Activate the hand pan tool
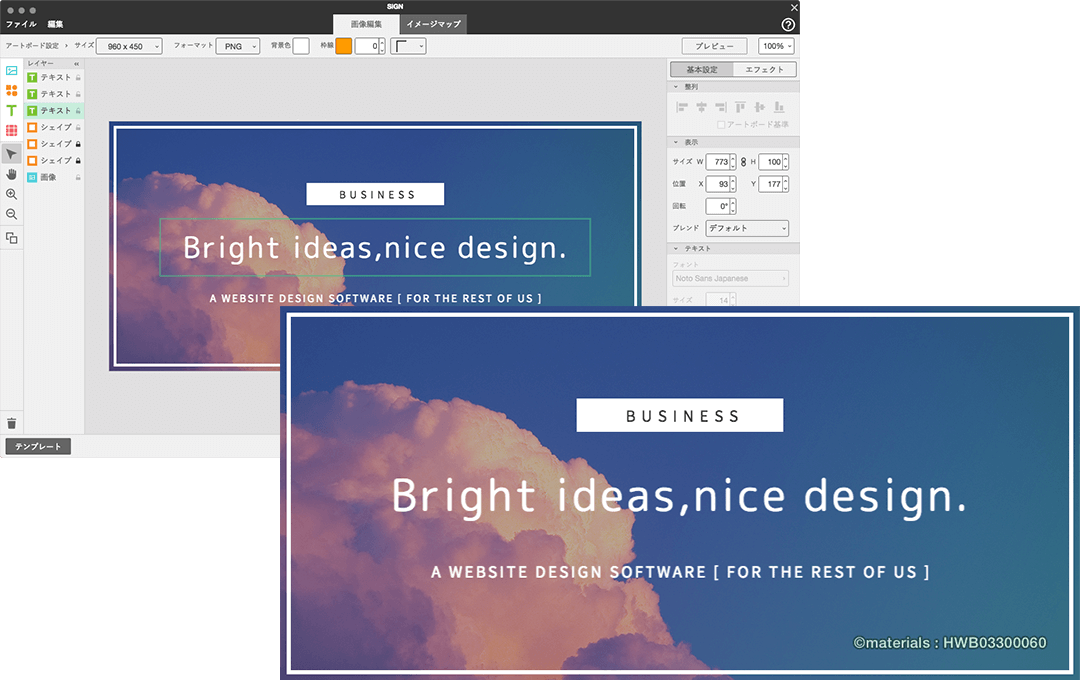Image resolution: width=1080 pixels, height=680 pixels. click(x=12, y=174)
